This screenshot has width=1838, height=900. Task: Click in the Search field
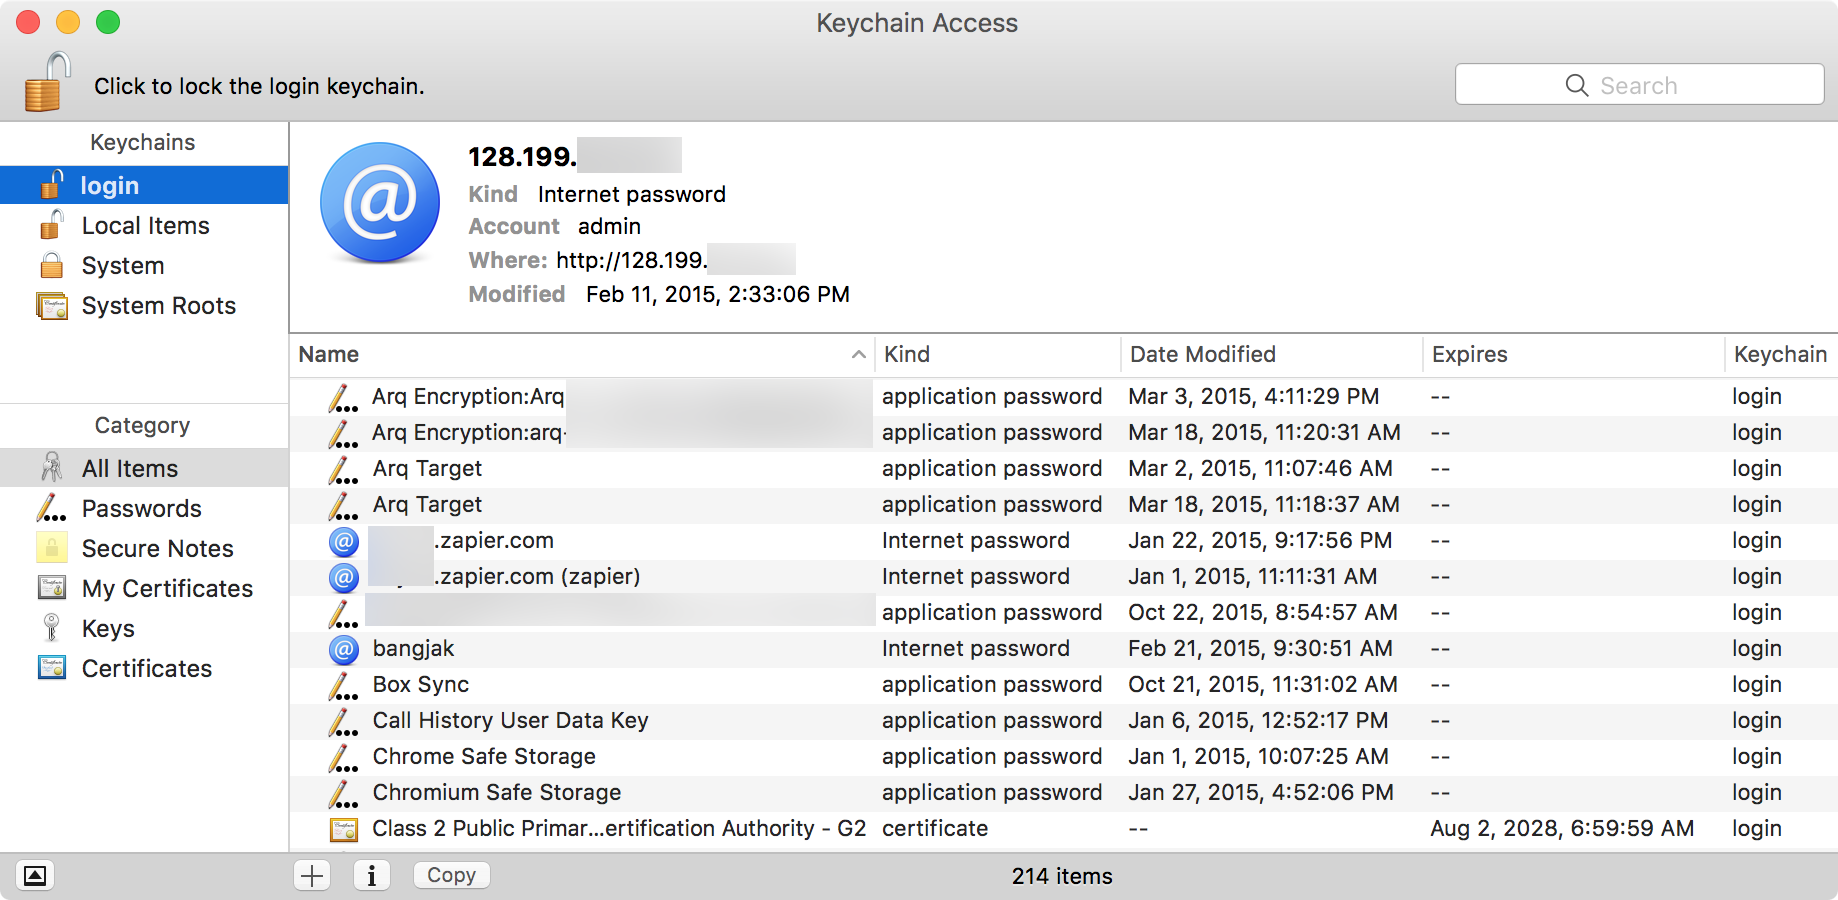1640,85
